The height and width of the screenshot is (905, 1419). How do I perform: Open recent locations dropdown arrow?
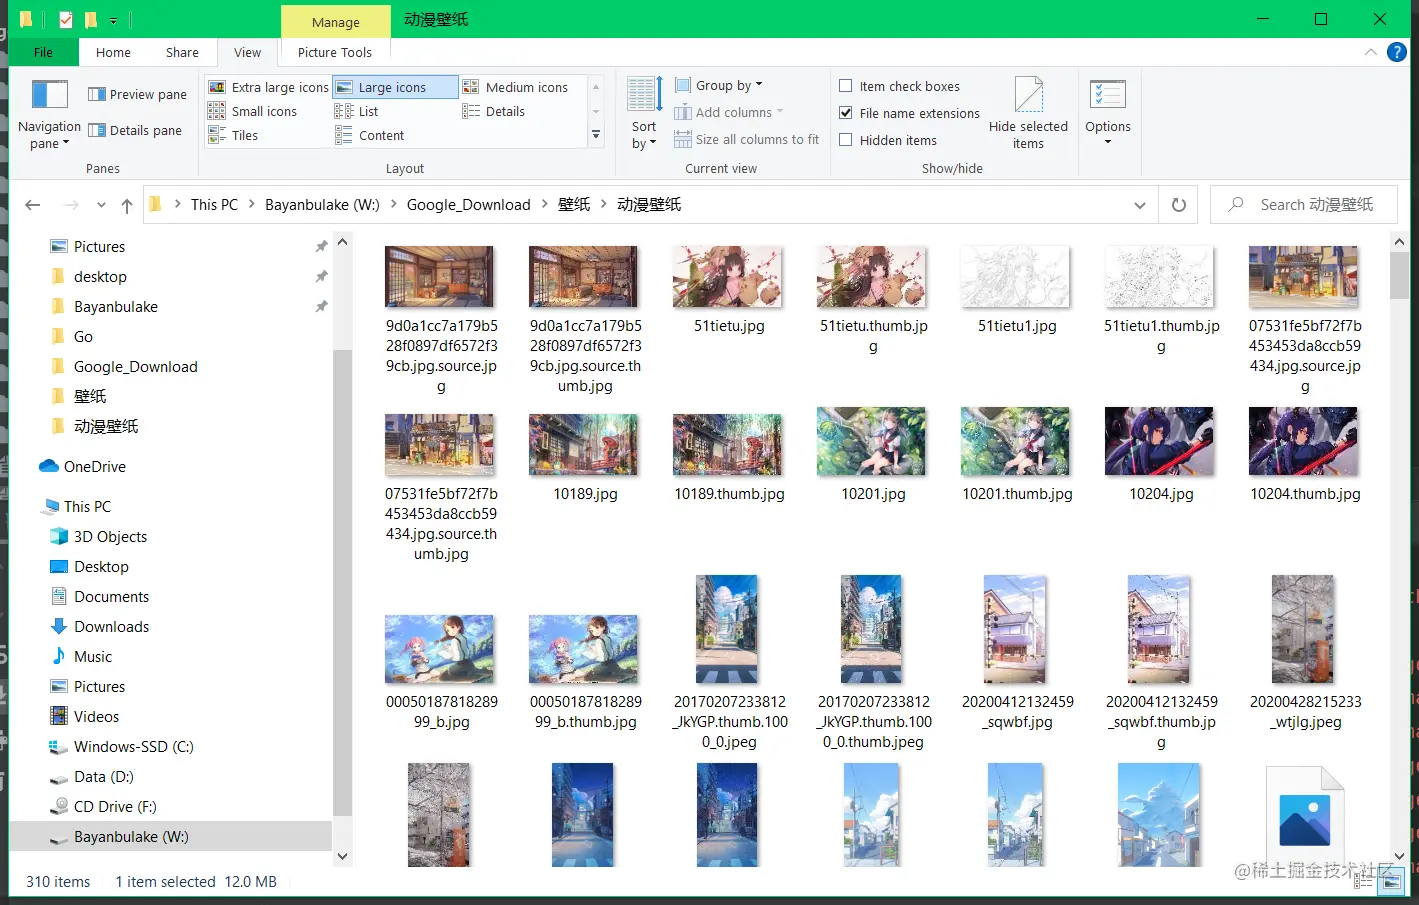[x=101, y=205]
